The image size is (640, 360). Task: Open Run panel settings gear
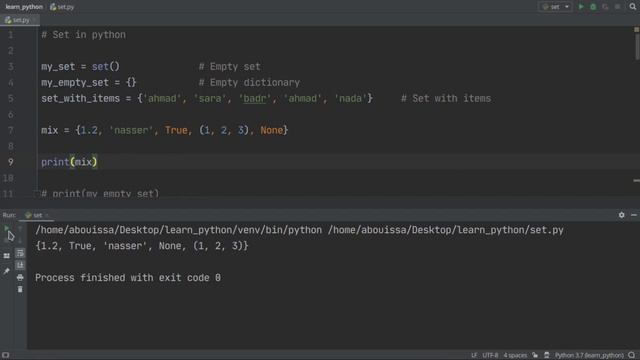(621, 215)
